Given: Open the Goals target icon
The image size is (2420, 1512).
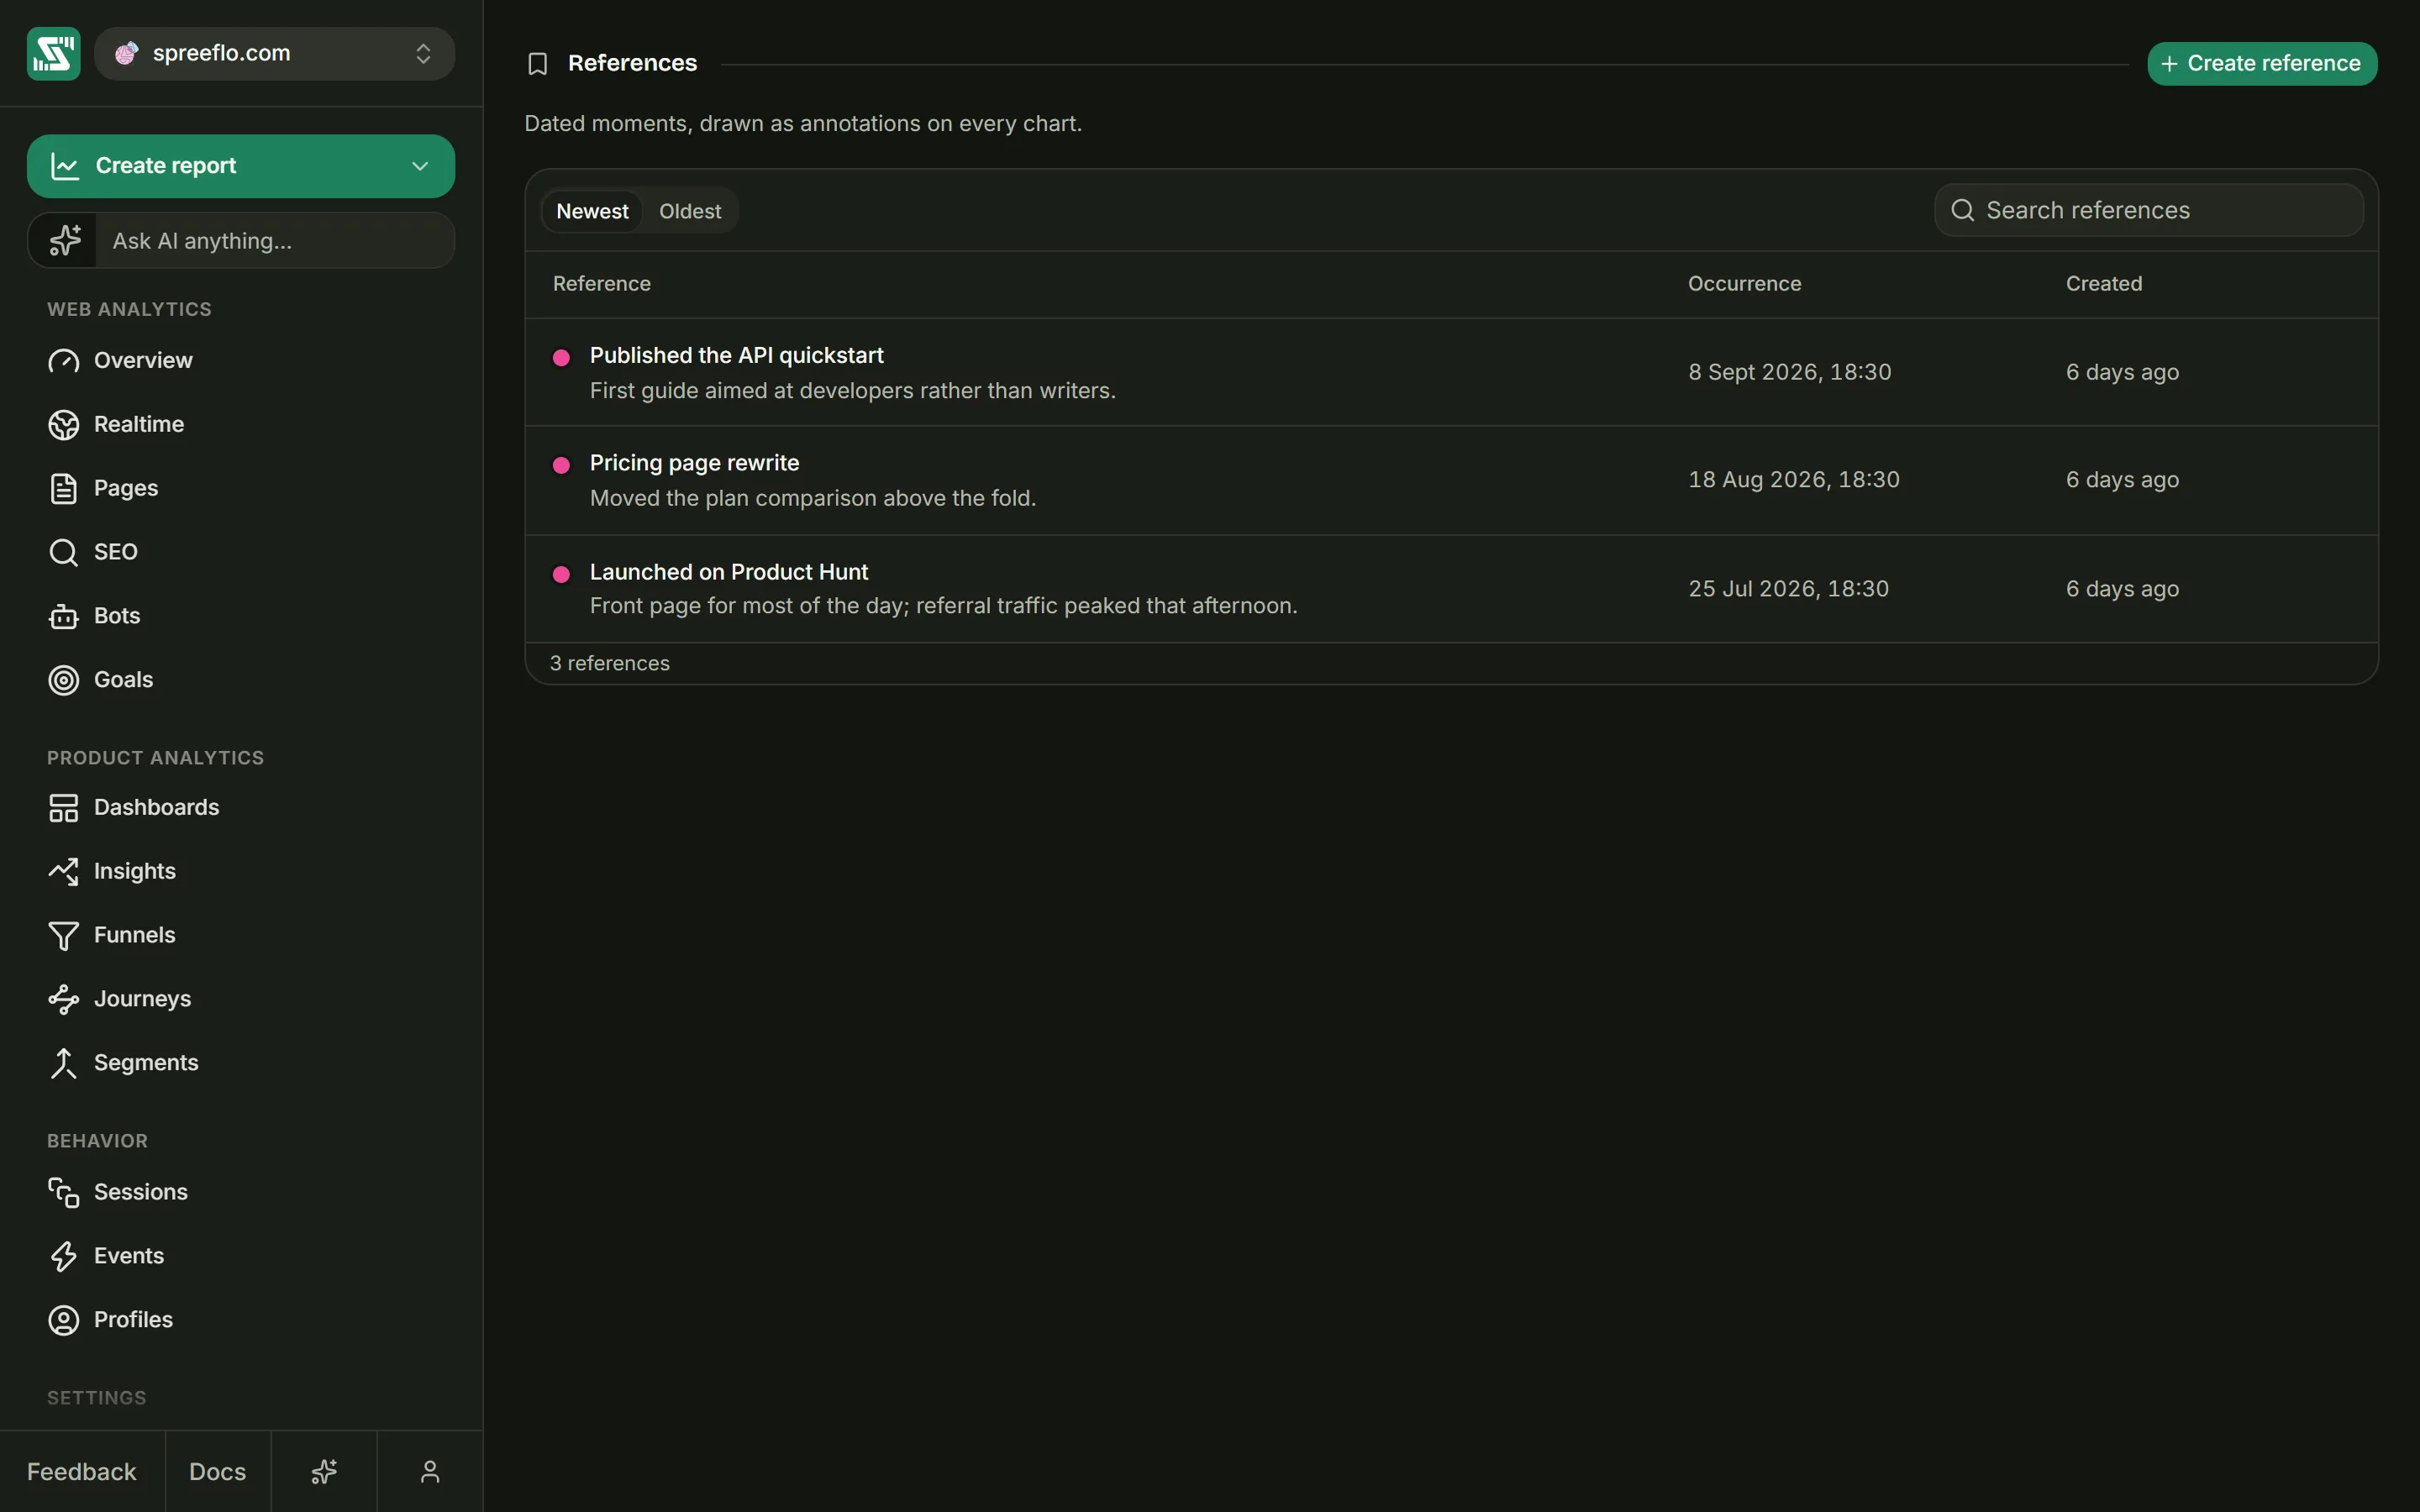Looking at the screenshot, I should point(64,680).
